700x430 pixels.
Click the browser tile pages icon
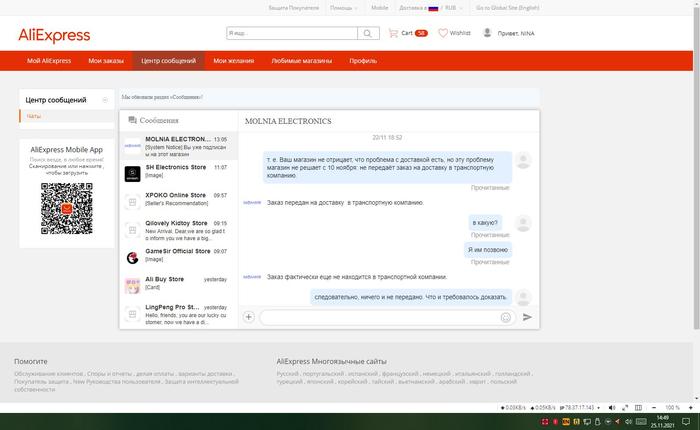point(638,408)
